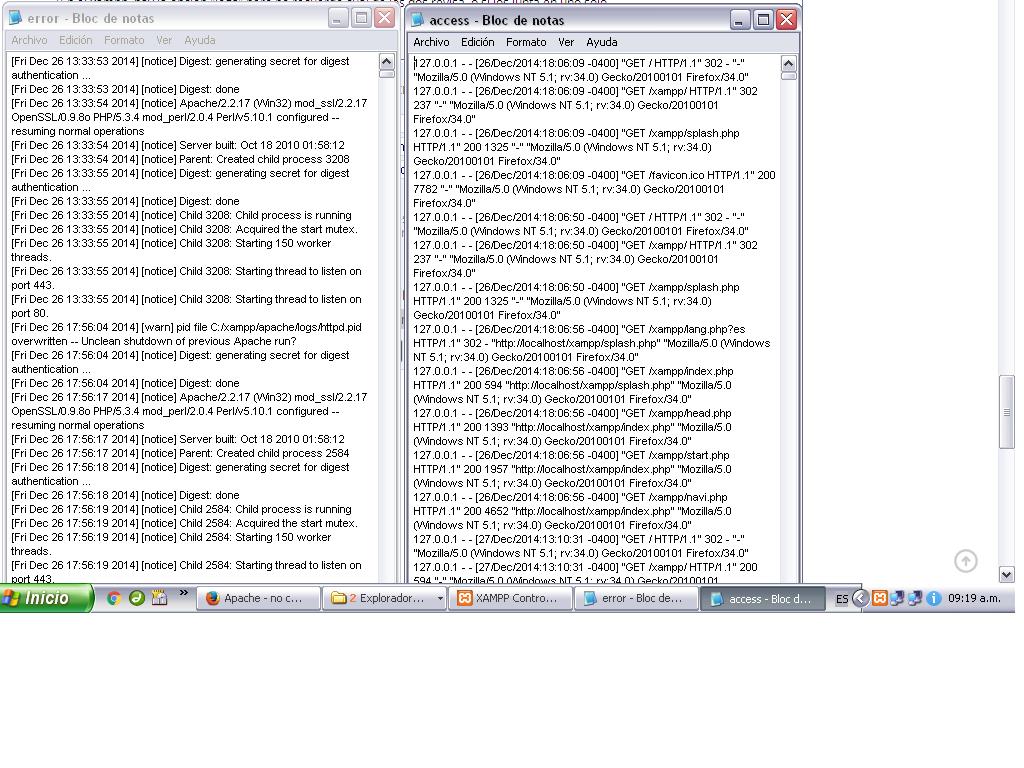
Task: Click access Notepad title bar icon
Action: [x=417, y=20]
